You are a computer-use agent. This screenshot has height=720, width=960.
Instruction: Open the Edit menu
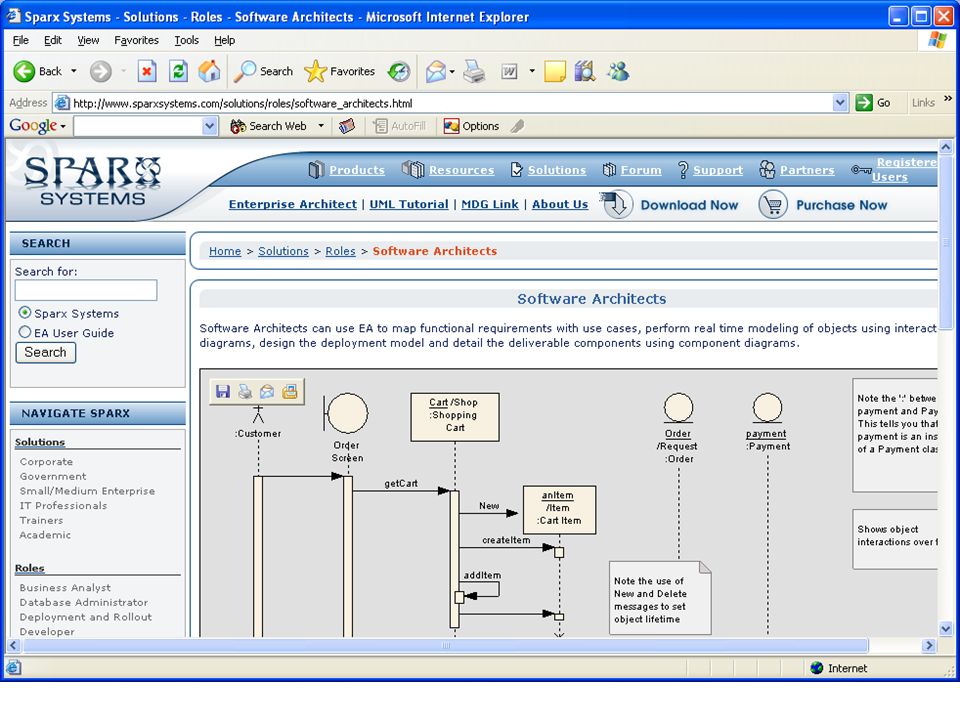[53, 40]
